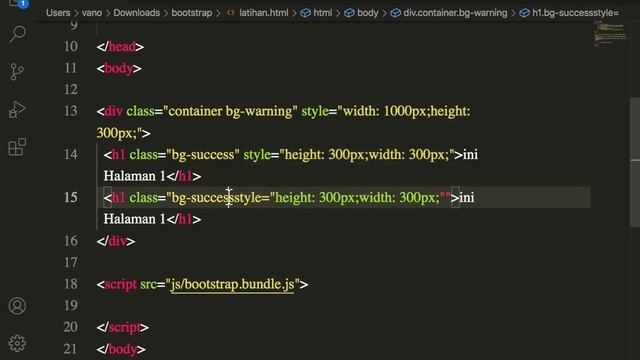Click line number 14 in gutter
Screen dimensions: 640x360
71,154
